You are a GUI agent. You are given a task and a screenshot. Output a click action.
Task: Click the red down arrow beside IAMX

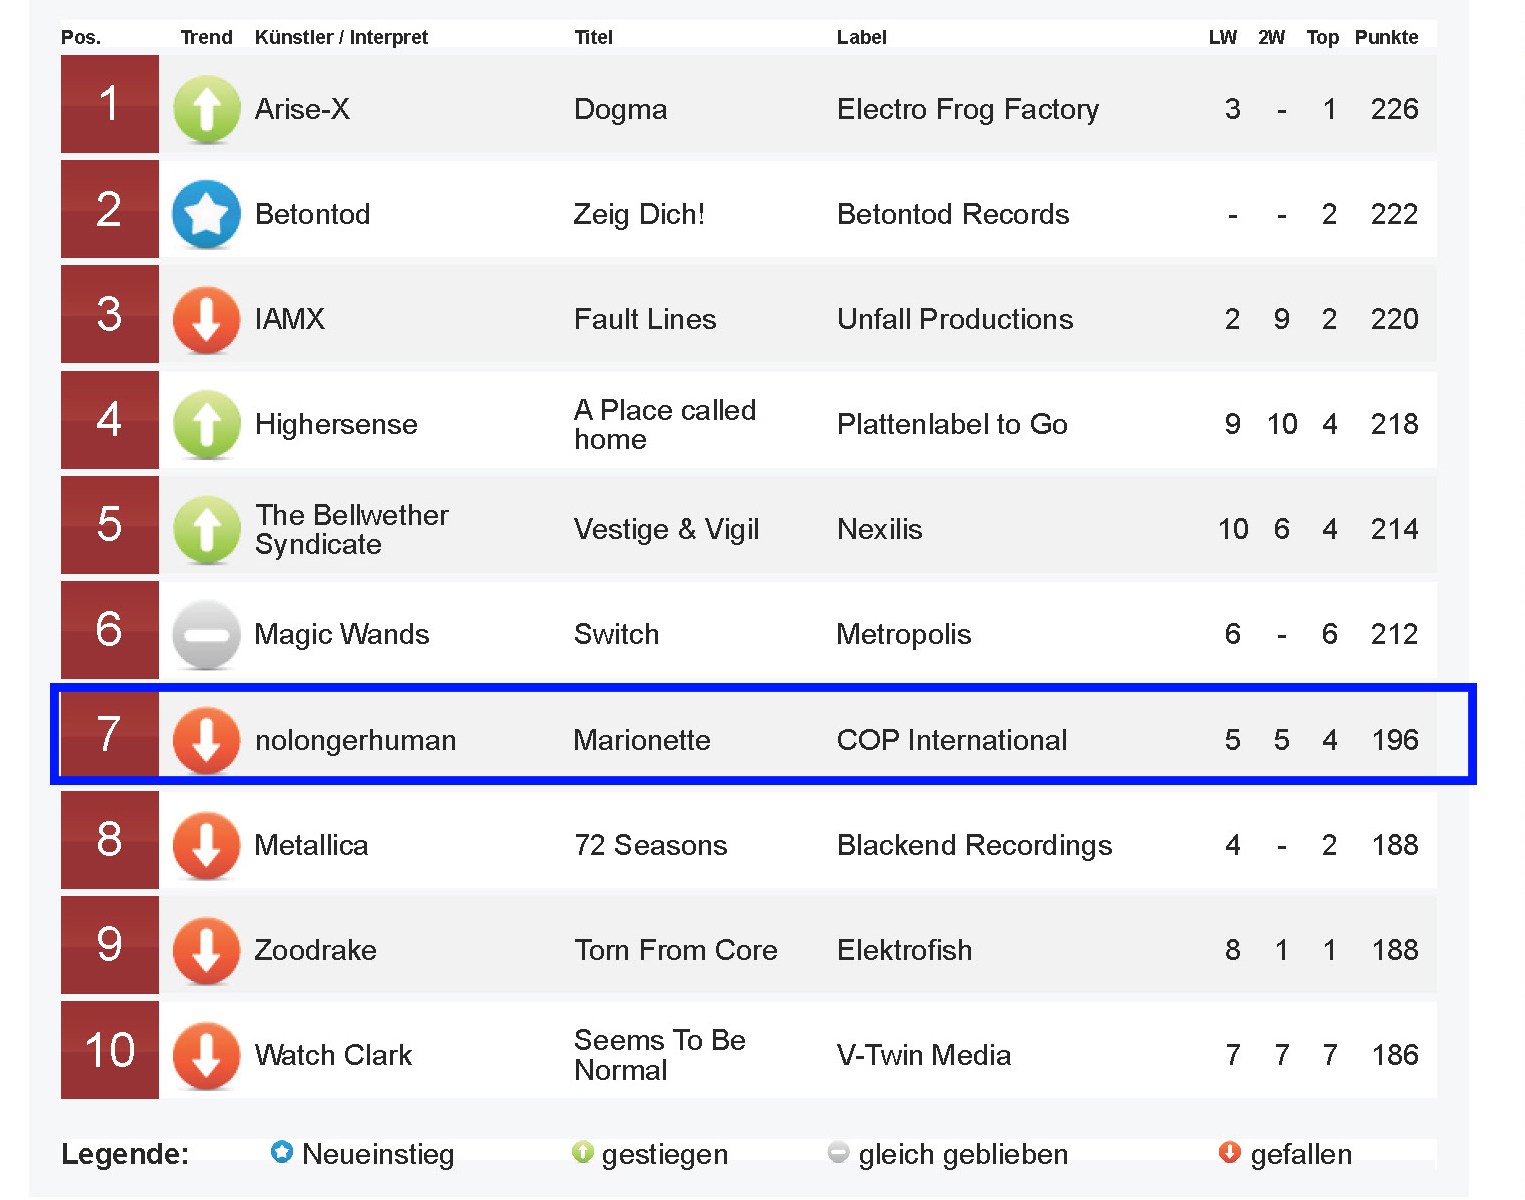pyautogui.click(x=206, y=320)
